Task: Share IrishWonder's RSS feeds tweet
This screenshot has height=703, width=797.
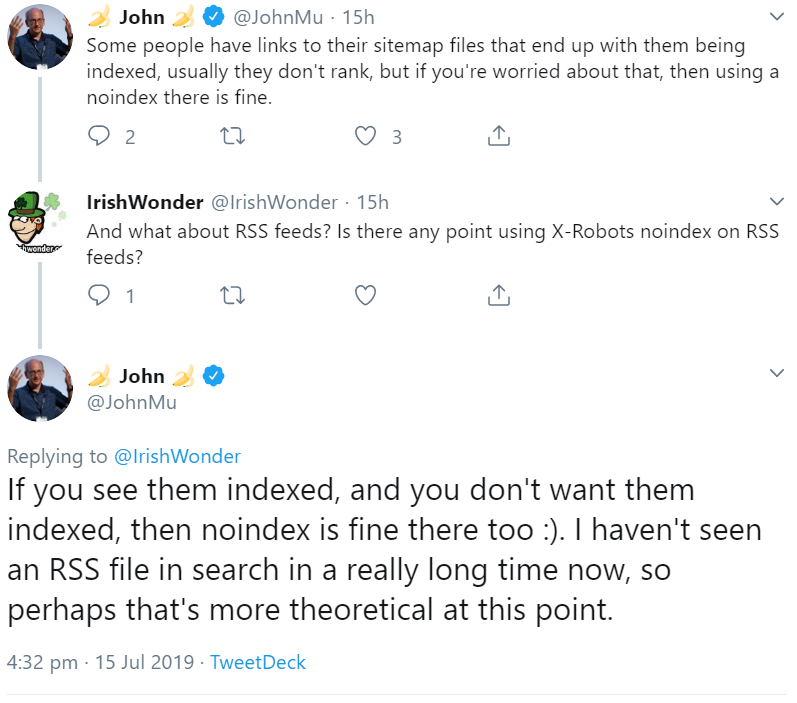Action: 499,295
